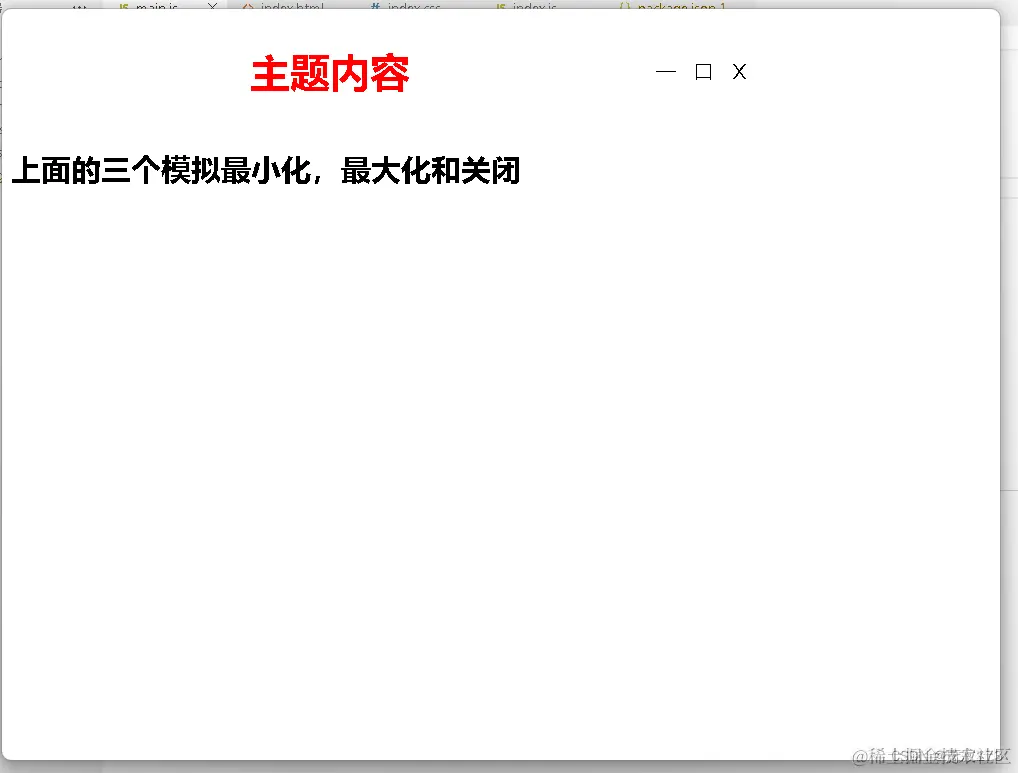Viewport: 1018px width, 773px height.
Task: Open the package.json tab
Action: [x=680, y=6]
